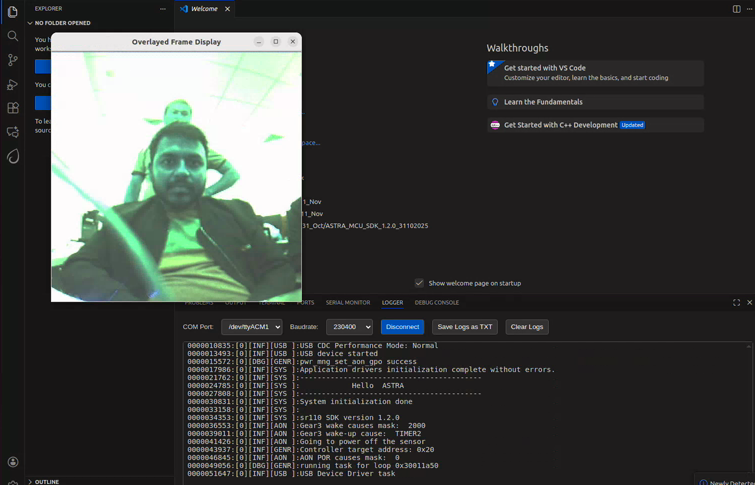The height and width of the screenshot is (485, 755).
Task: Toggle Show welcome page on startup
Action: pos(419,283)
